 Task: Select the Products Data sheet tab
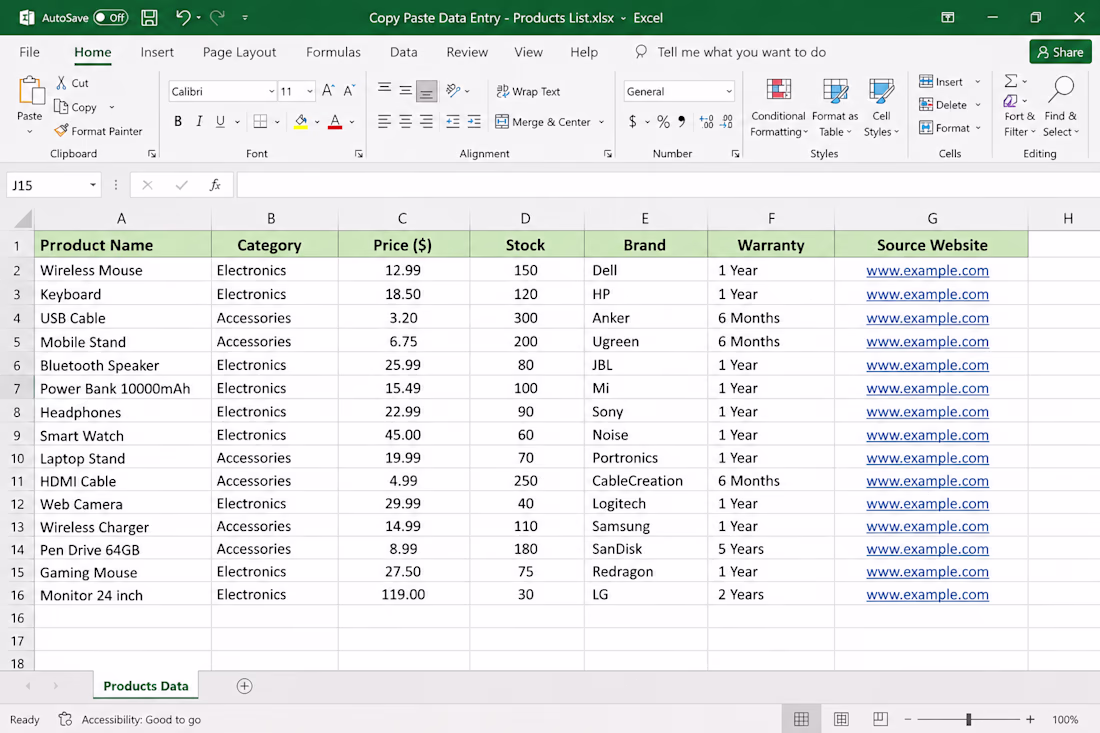pos(146,686)
